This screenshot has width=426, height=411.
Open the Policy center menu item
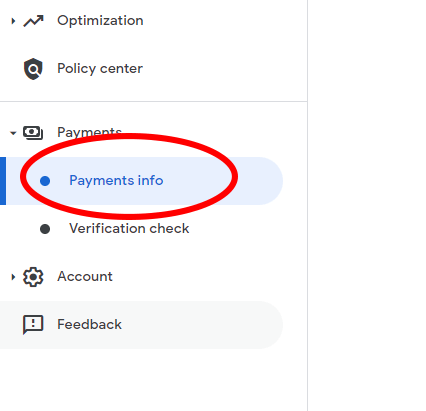coord(100,69)
